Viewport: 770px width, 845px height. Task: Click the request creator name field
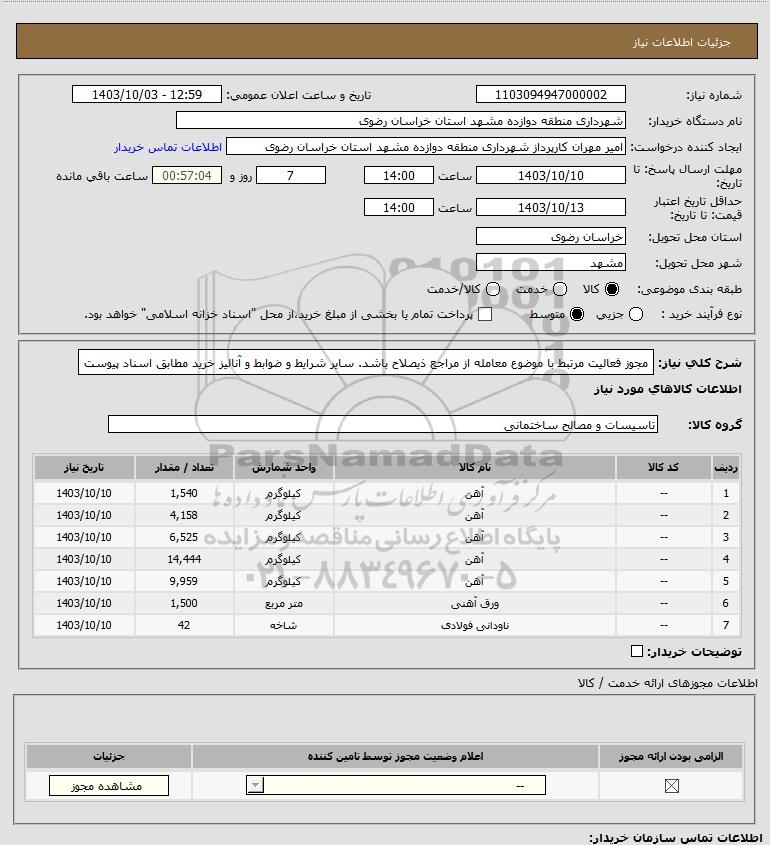pos(426,147)
